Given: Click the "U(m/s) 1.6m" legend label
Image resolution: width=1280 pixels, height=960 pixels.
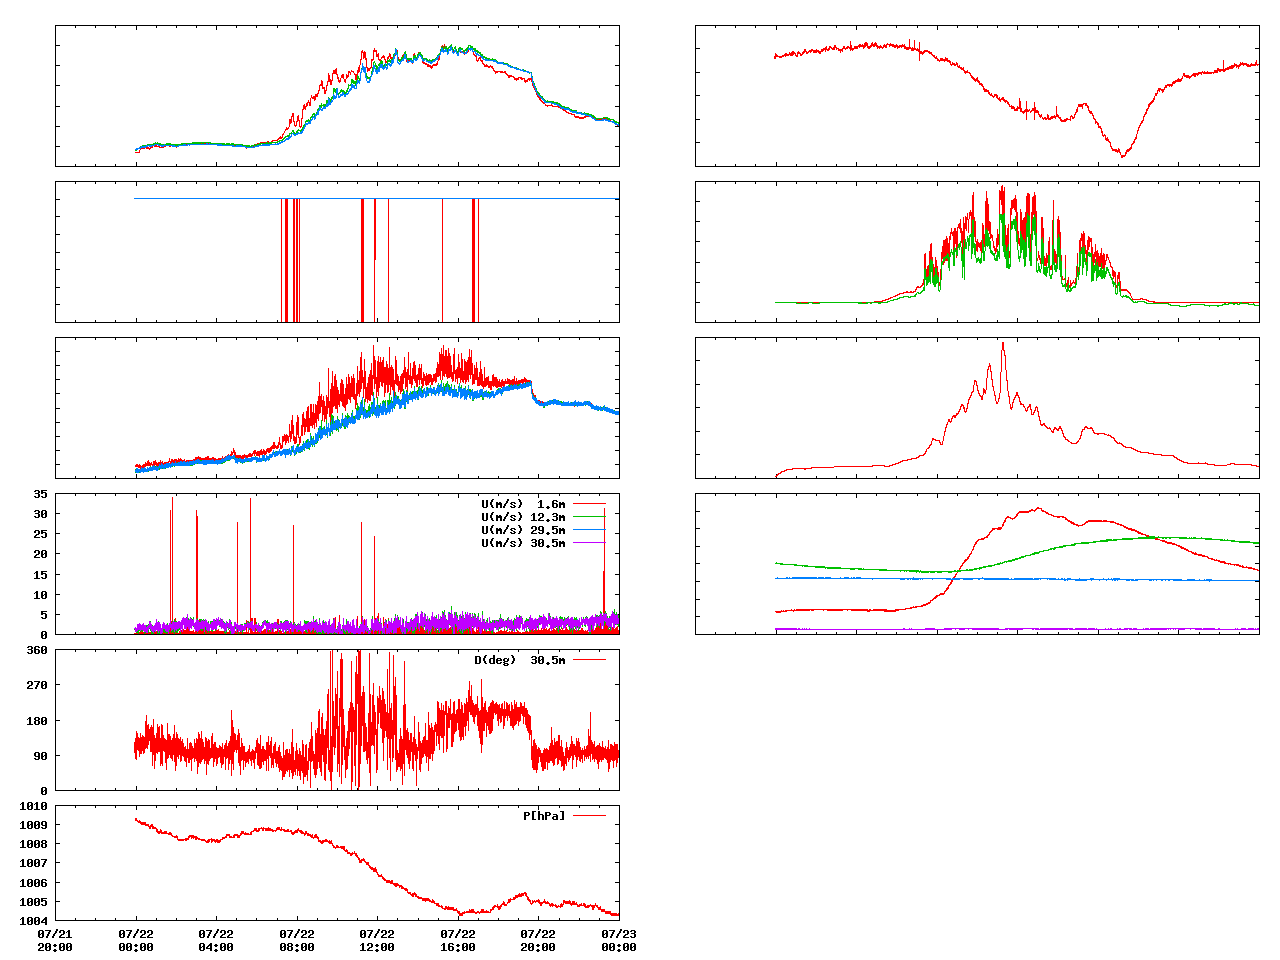Looking at the screenshot, I should pos(523,504).
